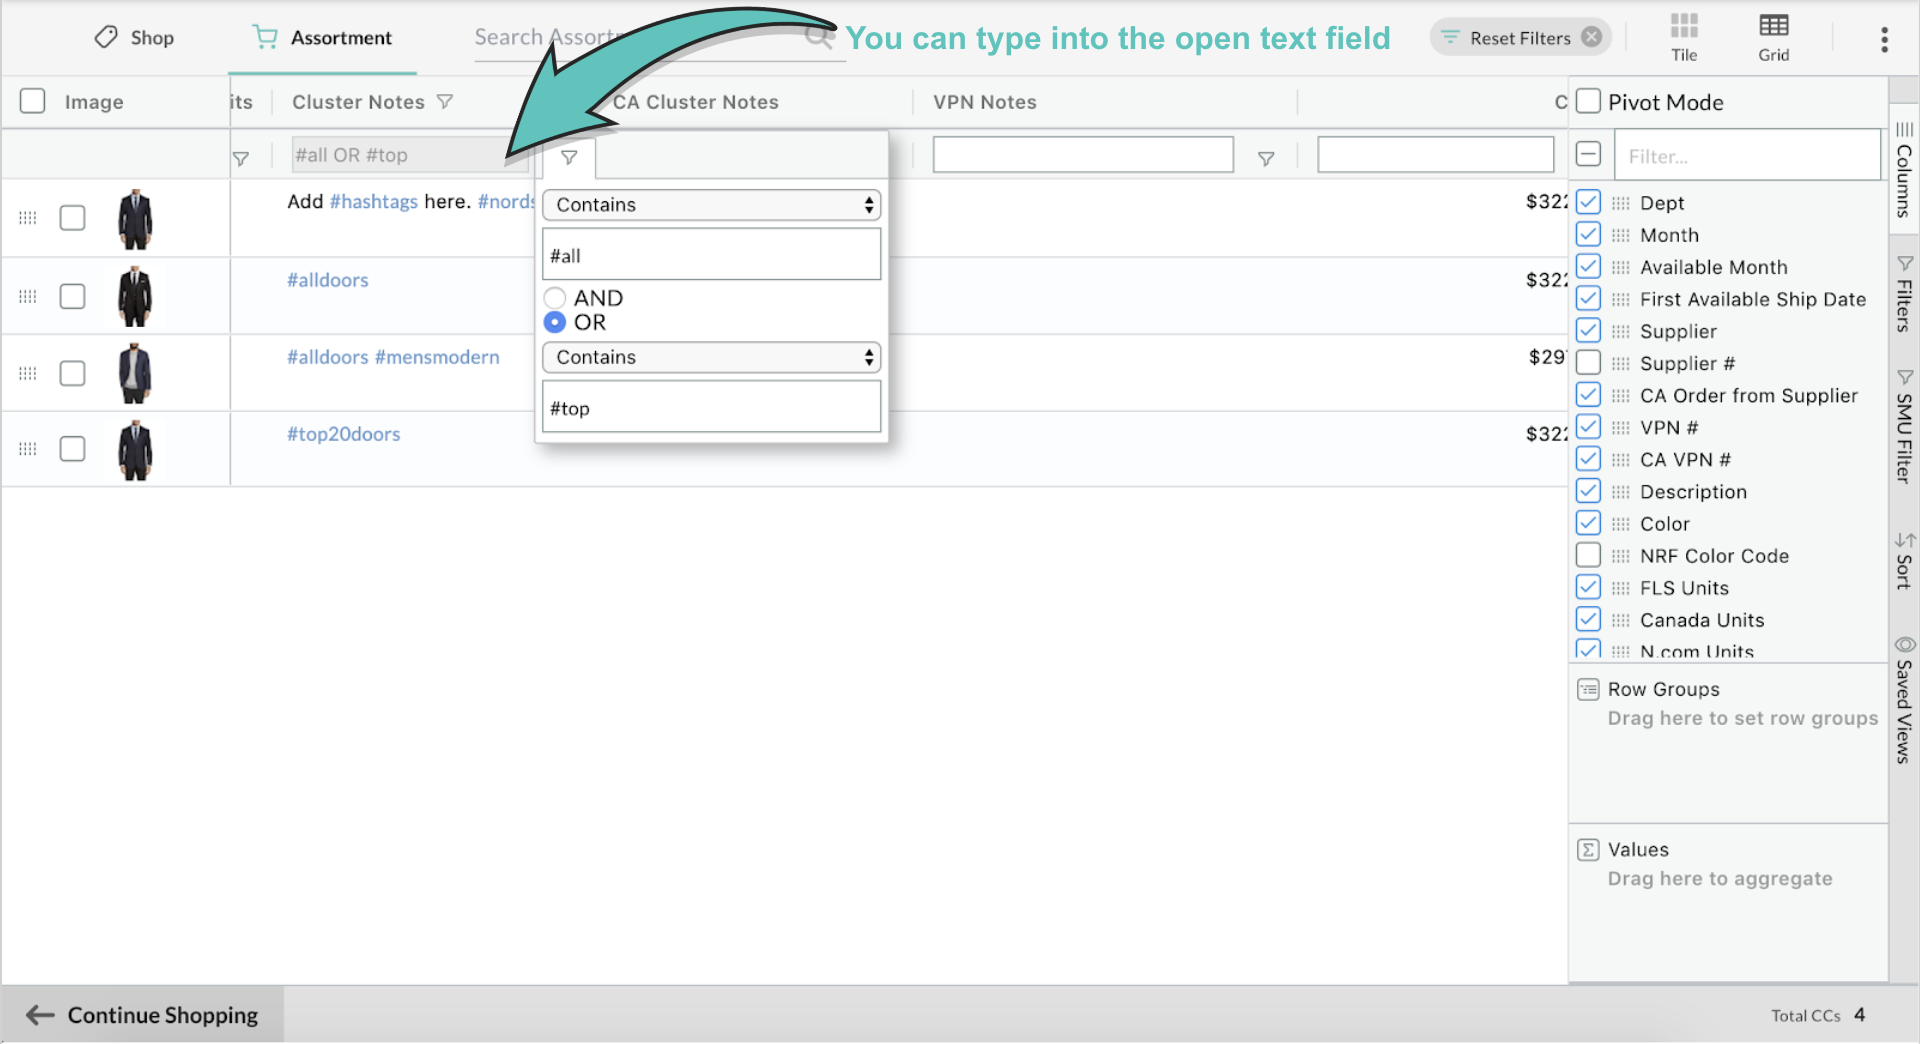Uncheck the Dept column checkbox
1920x1044 pixels.
click(x=1588, y=203)
